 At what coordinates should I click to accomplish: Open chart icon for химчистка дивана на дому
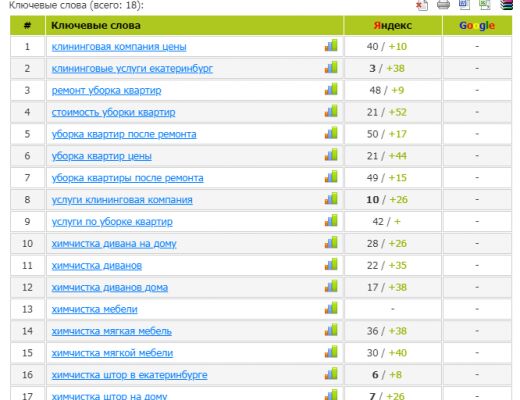tap(331, 242)
